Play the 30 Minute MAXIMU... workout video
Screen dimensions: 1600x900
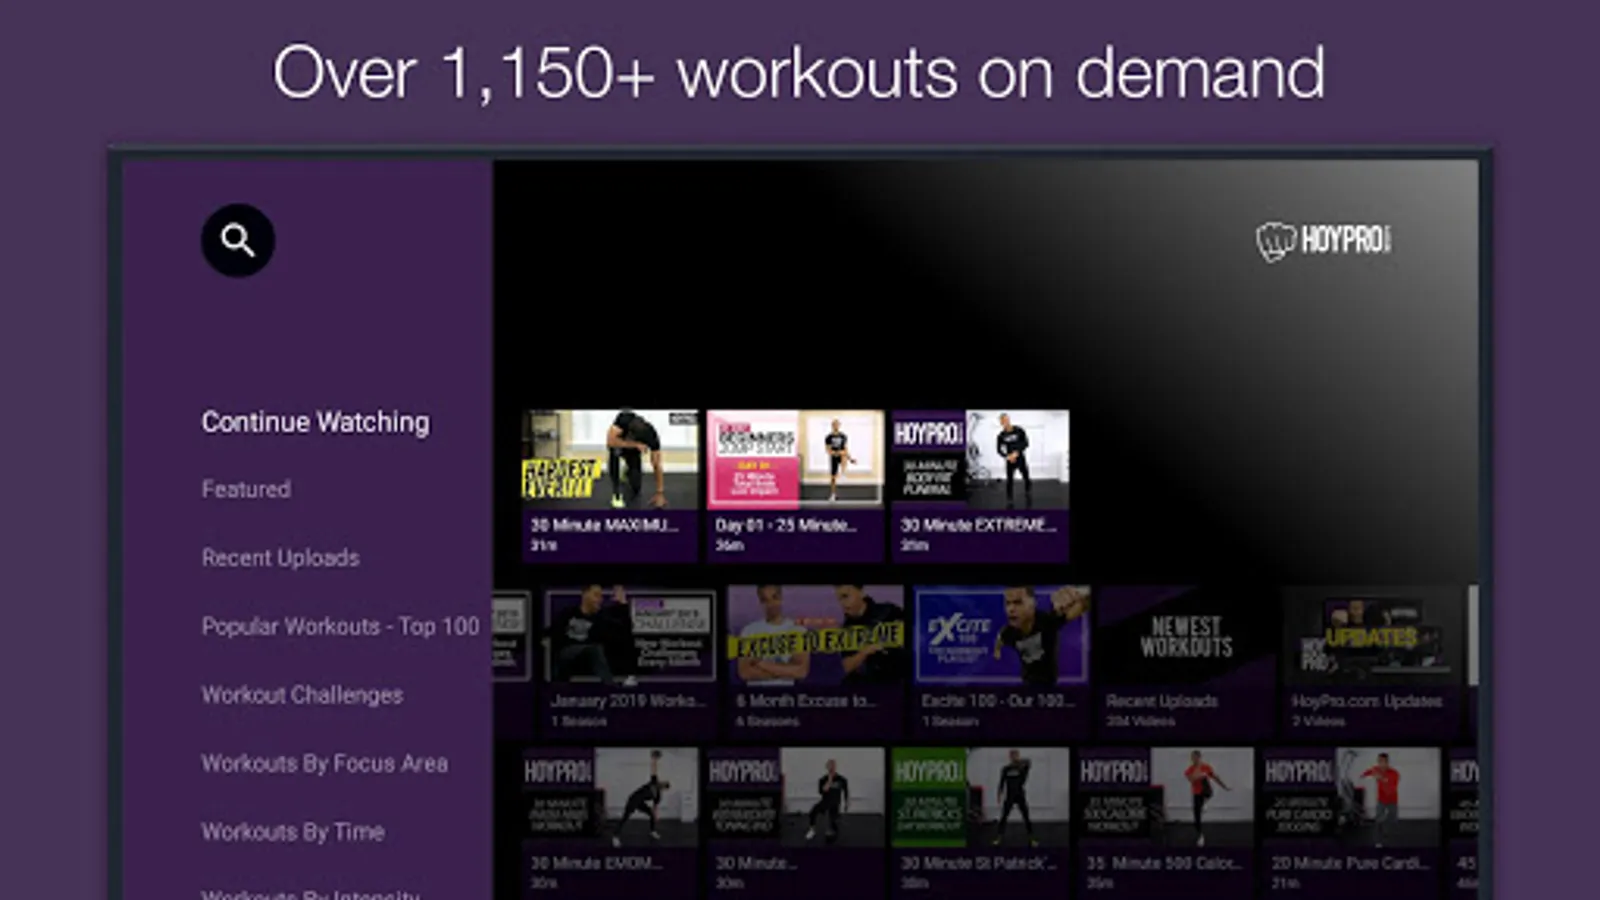pos(610,485)
